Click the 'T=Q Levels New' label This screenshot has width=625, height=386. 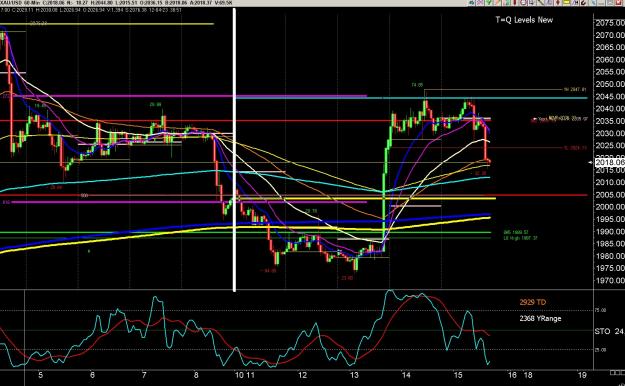click(524, 20)
